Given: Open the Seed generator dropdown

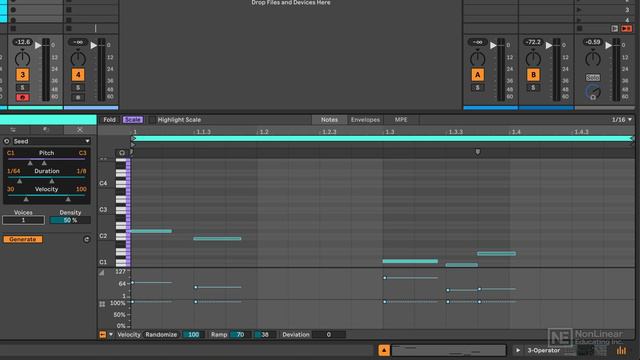Looking at the screenshot, I should point(51,141).
